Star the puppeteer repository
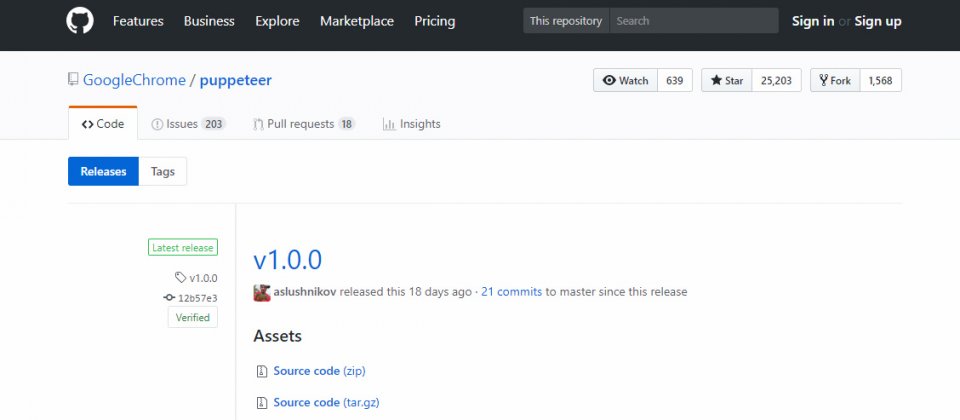Screen dimensions: 960x420 (x=726, y=80)
